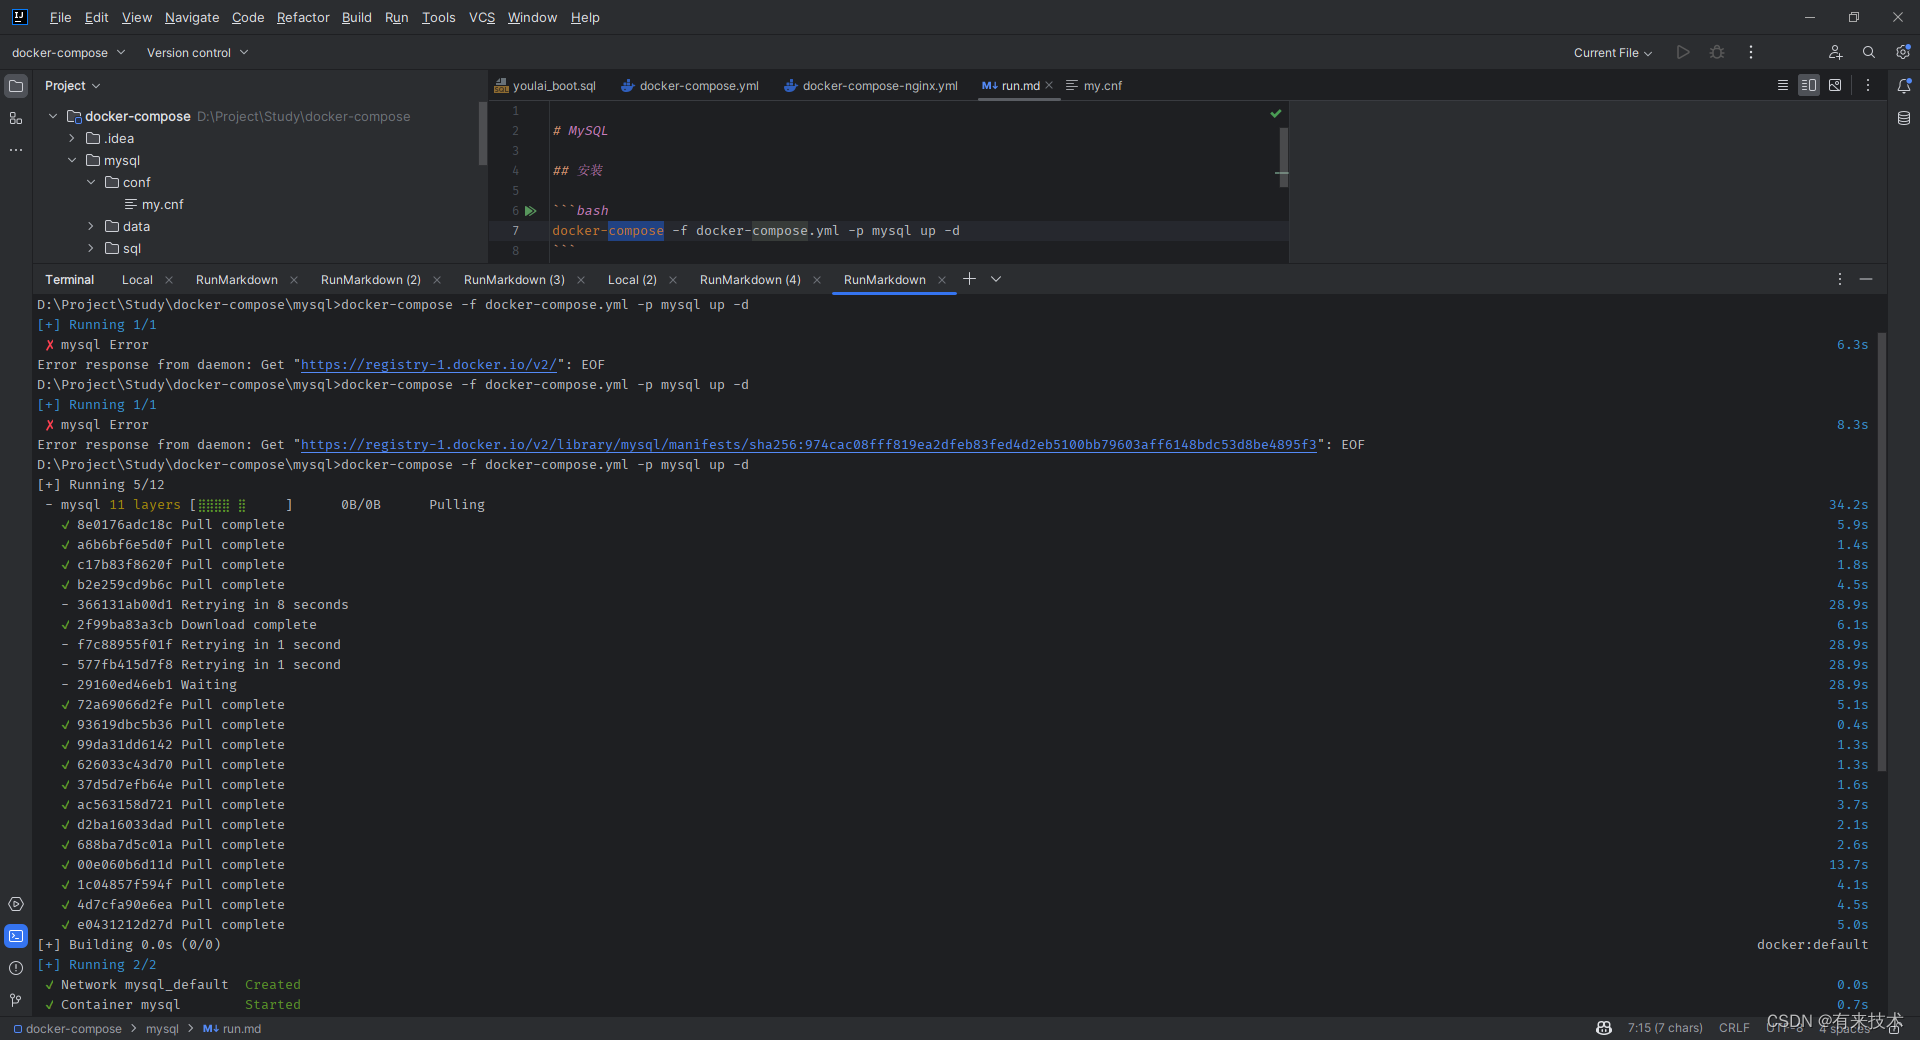Viewport: 1920px width, 1040px height.
Task: Switch markdown view to Editor only
Action: pos(1782,85)
